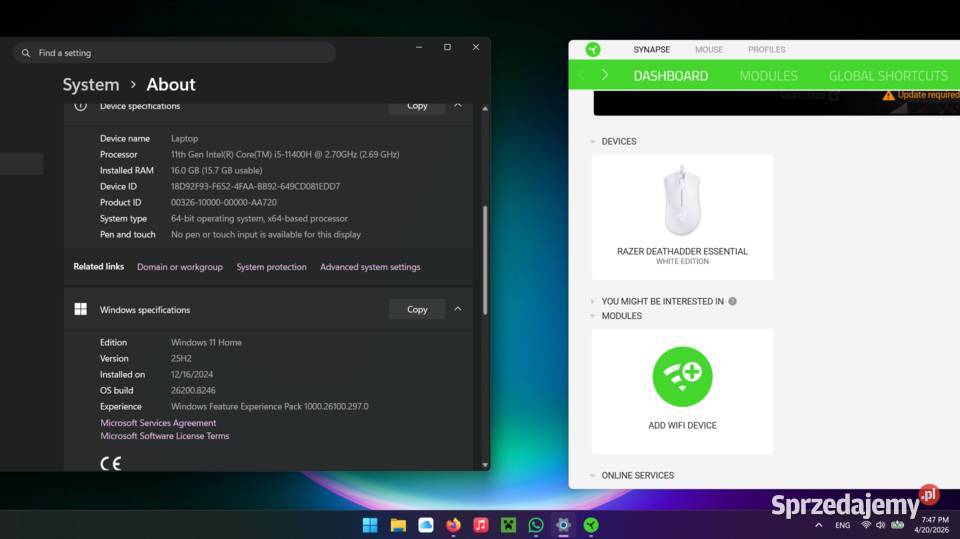Click the info icon beside You Might Be Interested In
Image resolution: width=960 pixels, height=539 pixels.
point(732,301)
